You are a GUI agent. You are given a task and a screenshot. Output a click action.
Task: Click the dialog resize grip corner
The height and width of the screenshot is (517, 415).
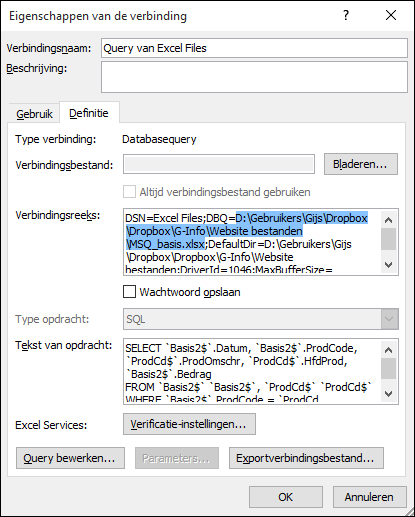tap(409, 511)
